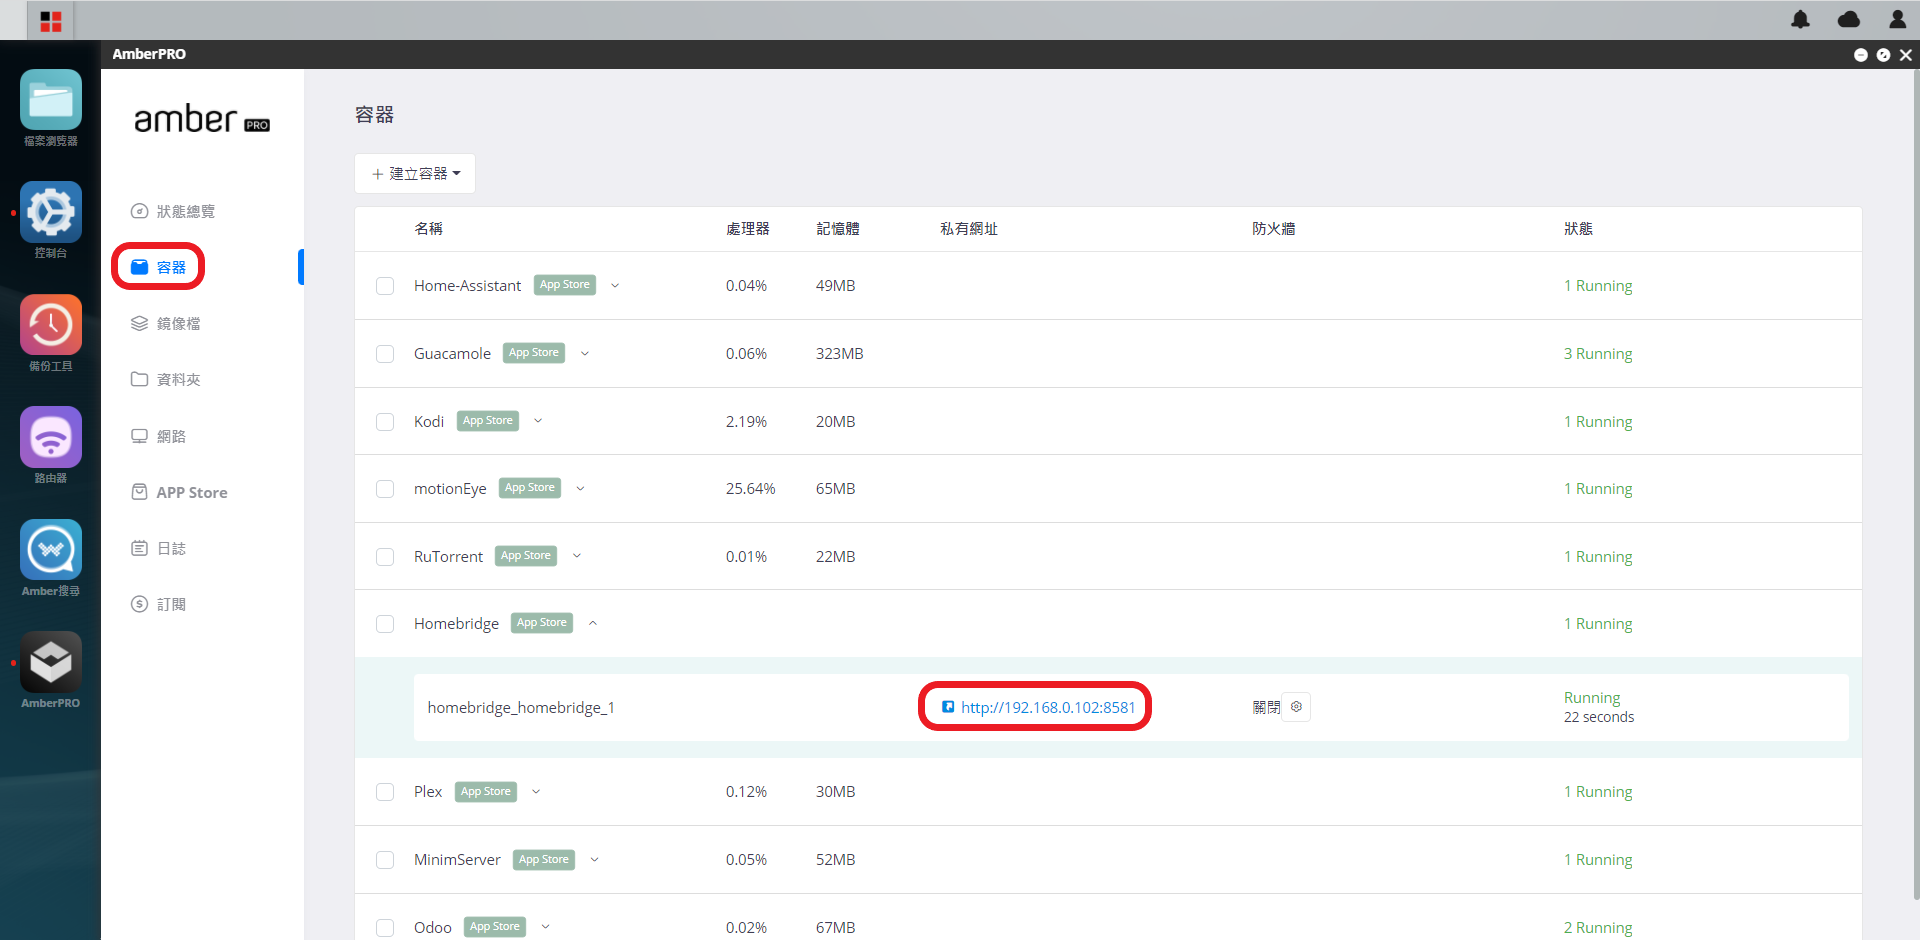The height and width of the screenshot is (940, 1920).
Task: Click the 2 Running status for Odoo
Action: point(1598,927)
